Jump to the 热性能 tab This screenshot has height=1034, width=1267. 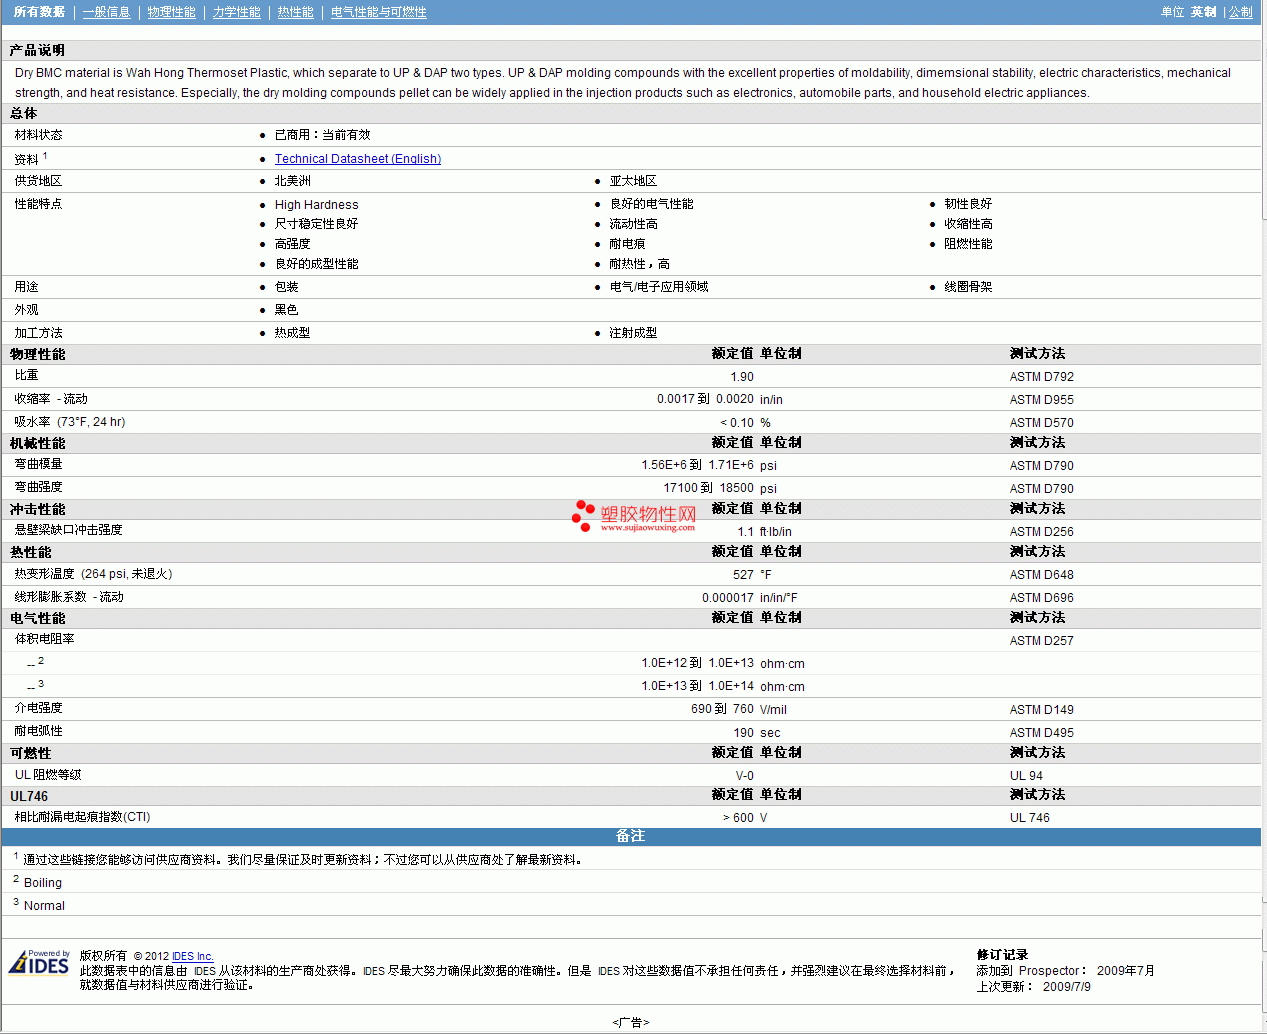[295, 12]
